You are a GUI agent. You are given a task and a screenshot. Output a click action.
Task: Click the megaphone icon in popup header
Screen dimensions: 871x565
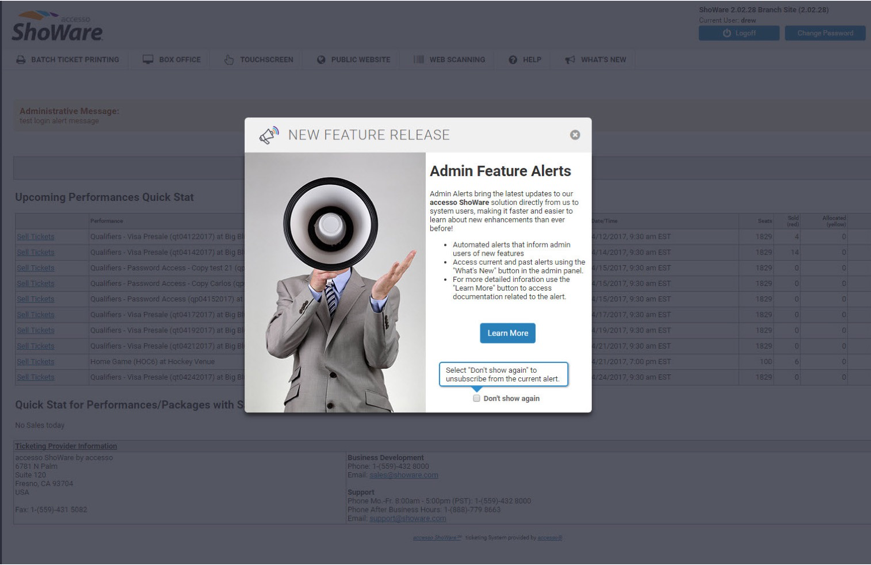(269, 135)
